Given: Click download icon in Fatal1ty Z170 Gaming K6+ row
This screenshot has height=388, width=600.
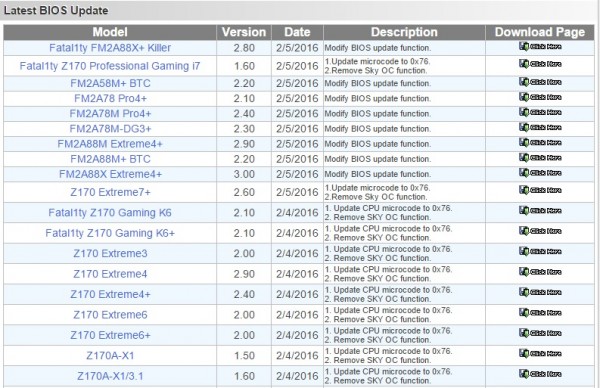Looking at the screenshot, I should click(540, 231).
